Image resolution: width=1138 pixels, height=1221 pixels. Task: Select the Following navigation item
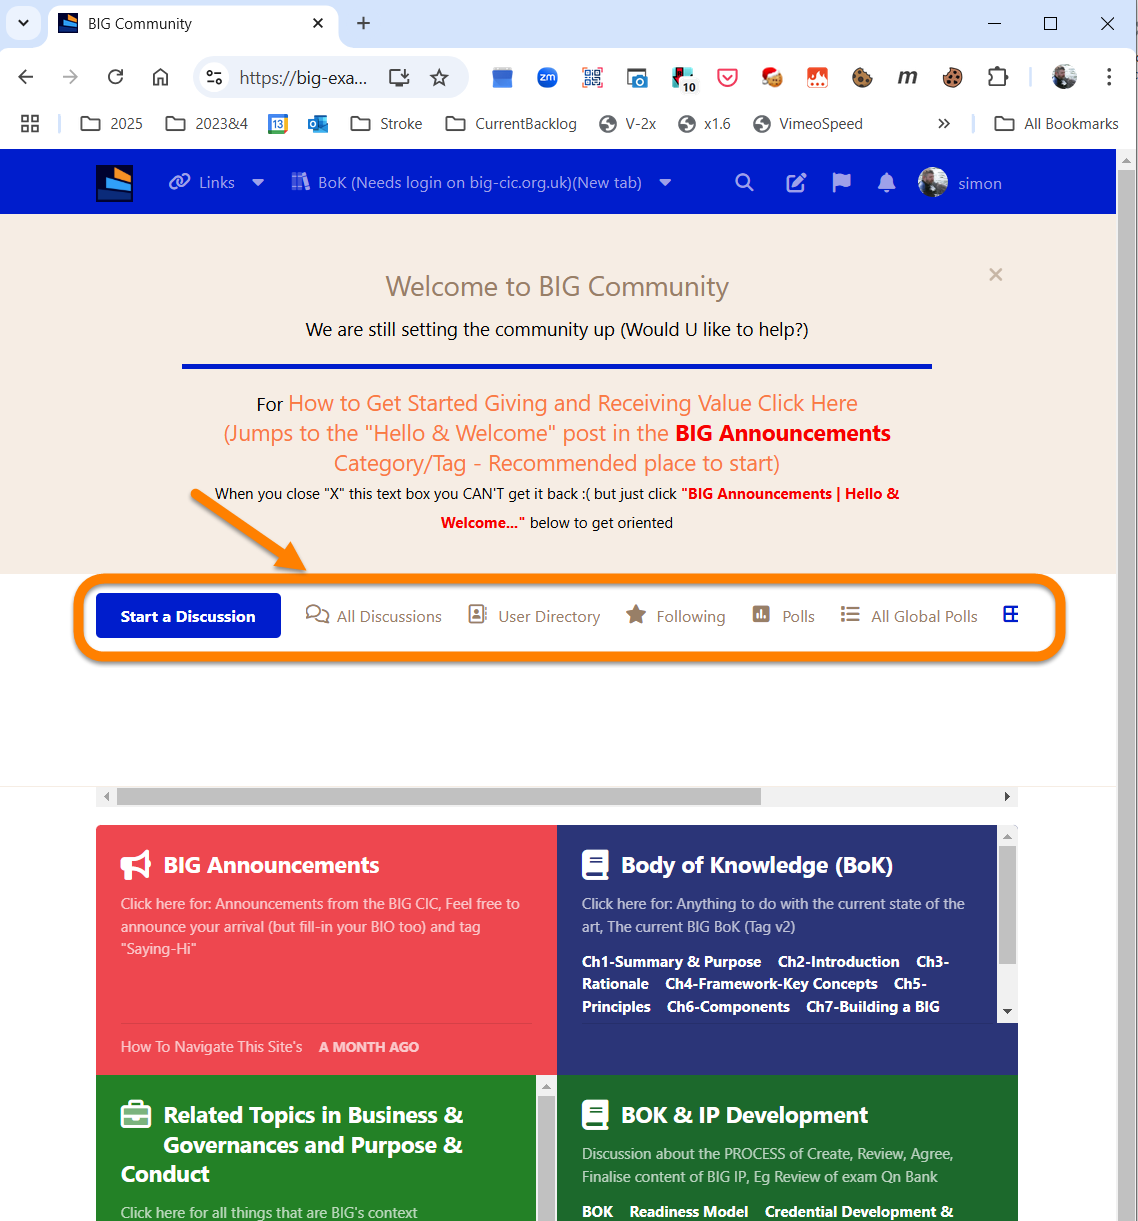click(676, 616)
